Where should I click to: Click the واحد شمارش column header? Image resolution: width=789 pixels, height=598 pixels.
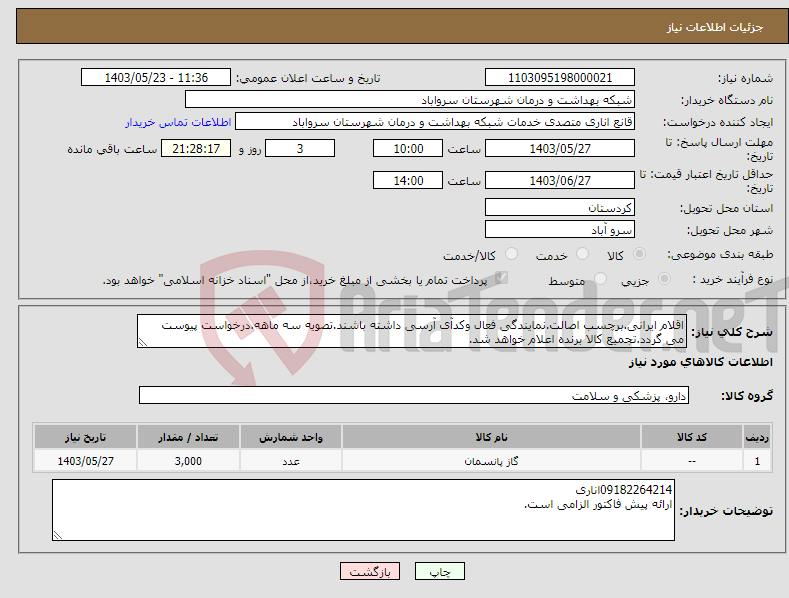coord(291,437)
